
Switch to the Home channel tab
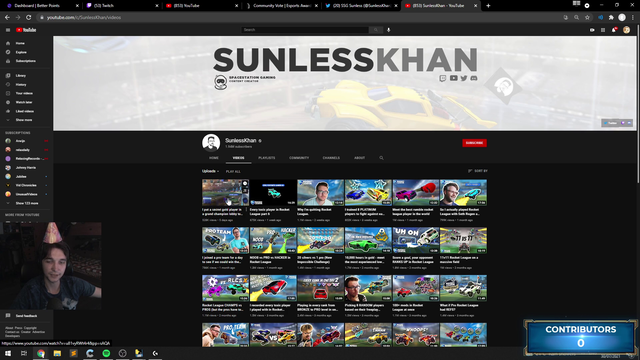pyautogui.click(x=214, y=158)
